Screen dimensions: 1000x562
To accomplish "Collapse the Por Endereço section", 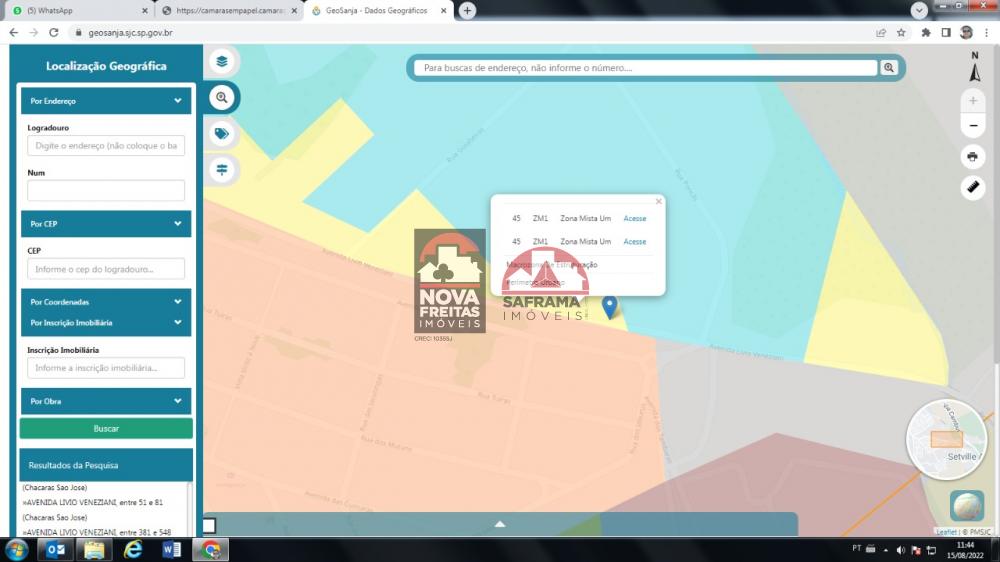I will point(178,101).
